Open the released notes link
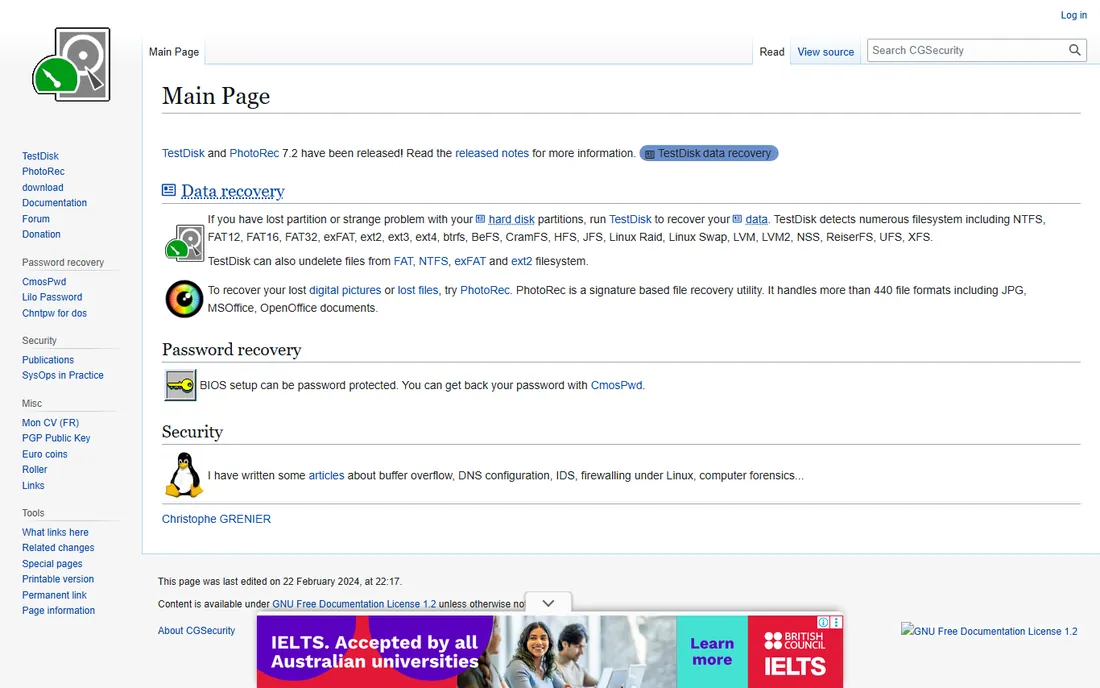Image resolution: width=1100 pixels, height=688 pixels. pos(492,153)
